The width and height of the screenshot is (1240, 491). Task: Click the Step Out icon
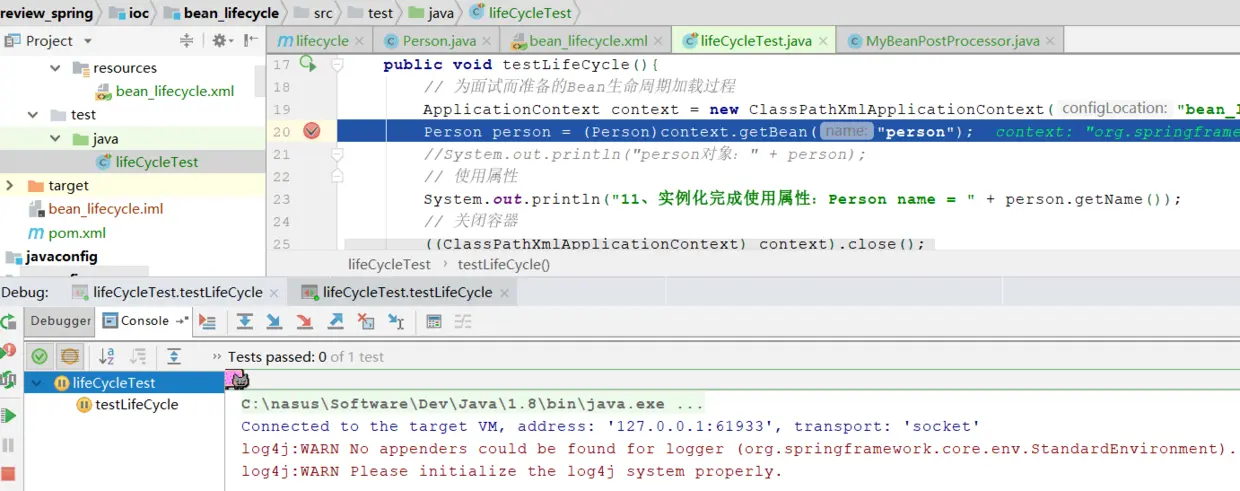[x=336, y=321]
